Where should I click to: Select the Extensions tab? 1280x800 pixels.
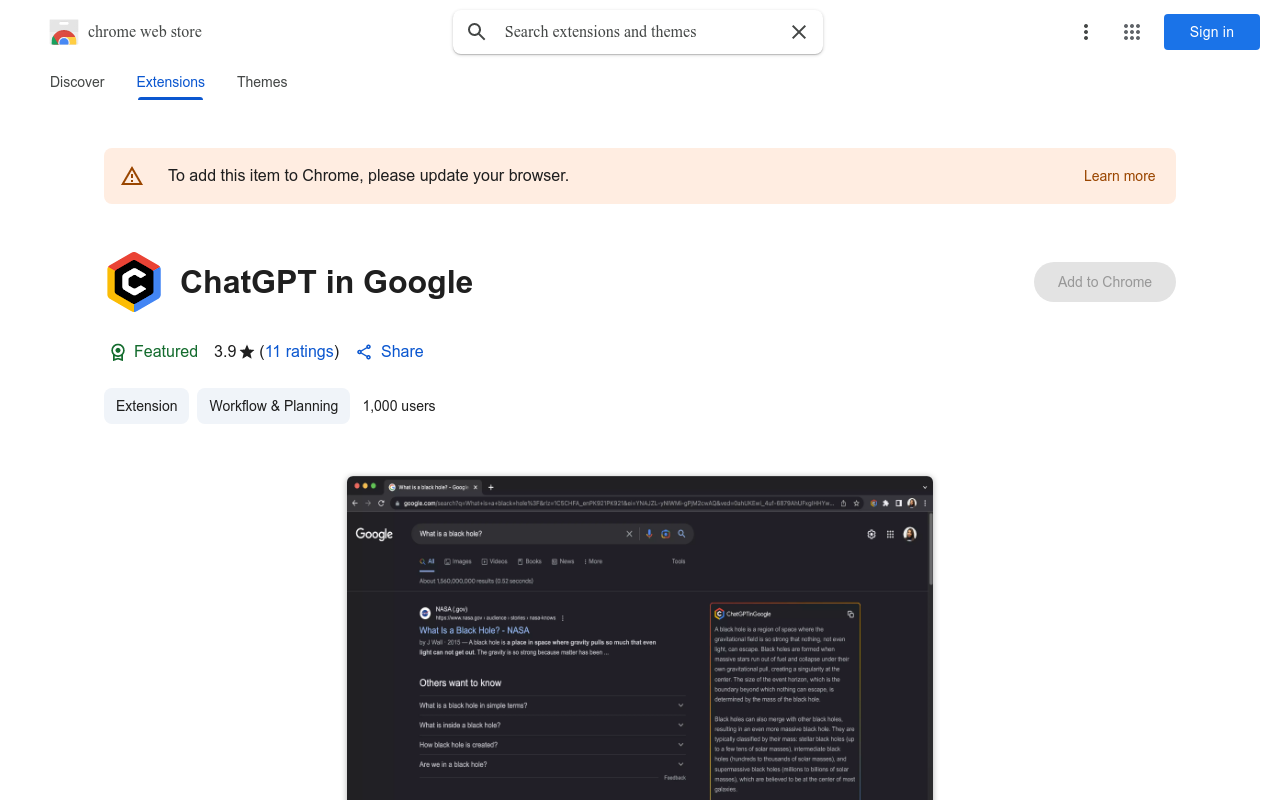tap(170, 82)
